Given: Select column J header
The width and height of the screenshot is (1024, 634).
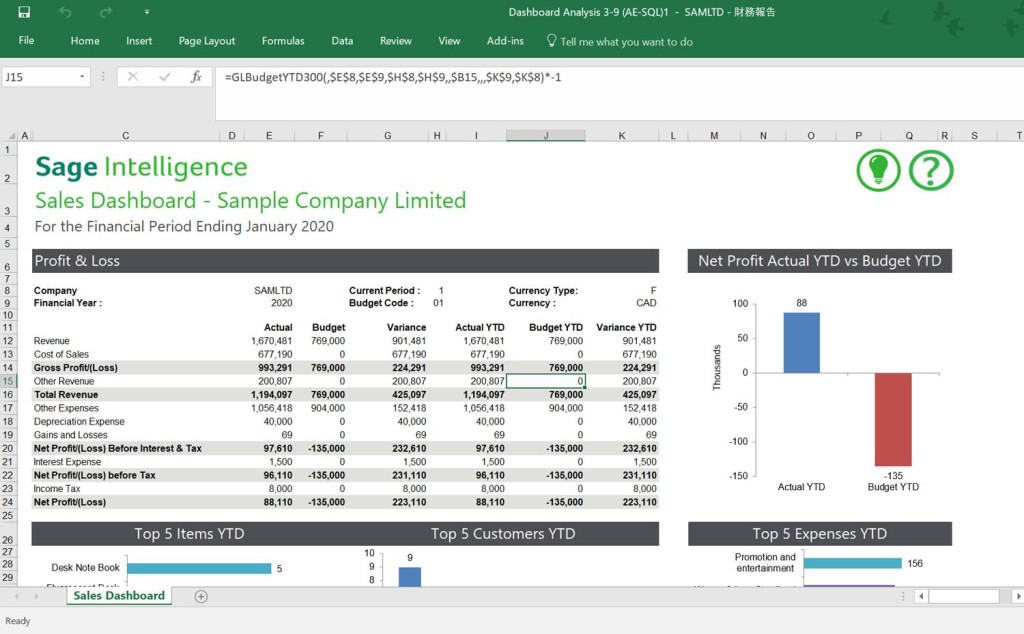Looking at the screenshot, I should [545, 136].
